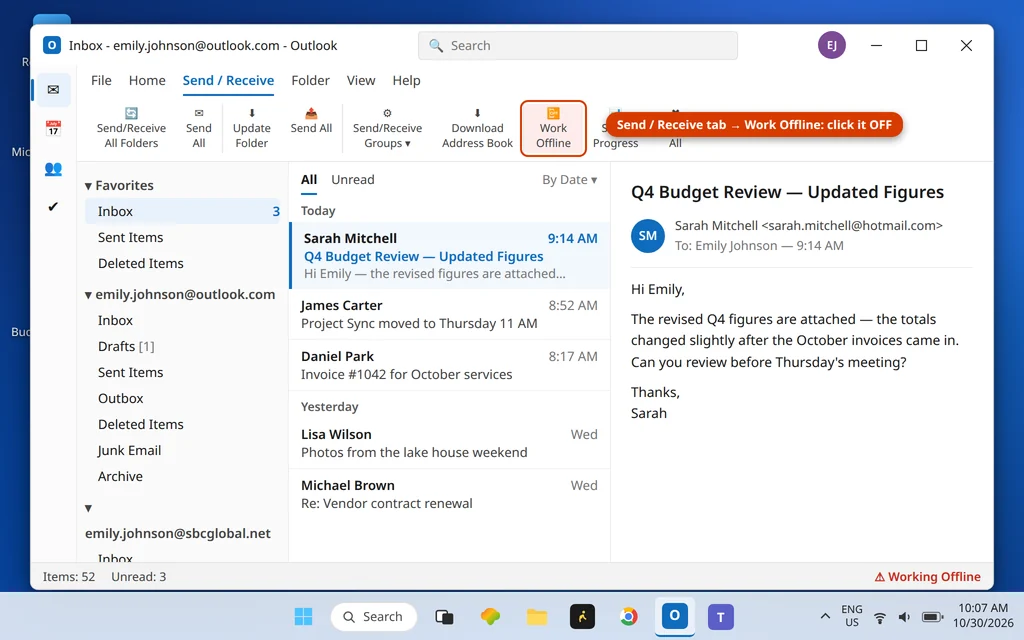The width and height of the screenshot is (1024, 640).
Task: Click the Working Offline status bar indicator
Action: click(x=927, y=577)
